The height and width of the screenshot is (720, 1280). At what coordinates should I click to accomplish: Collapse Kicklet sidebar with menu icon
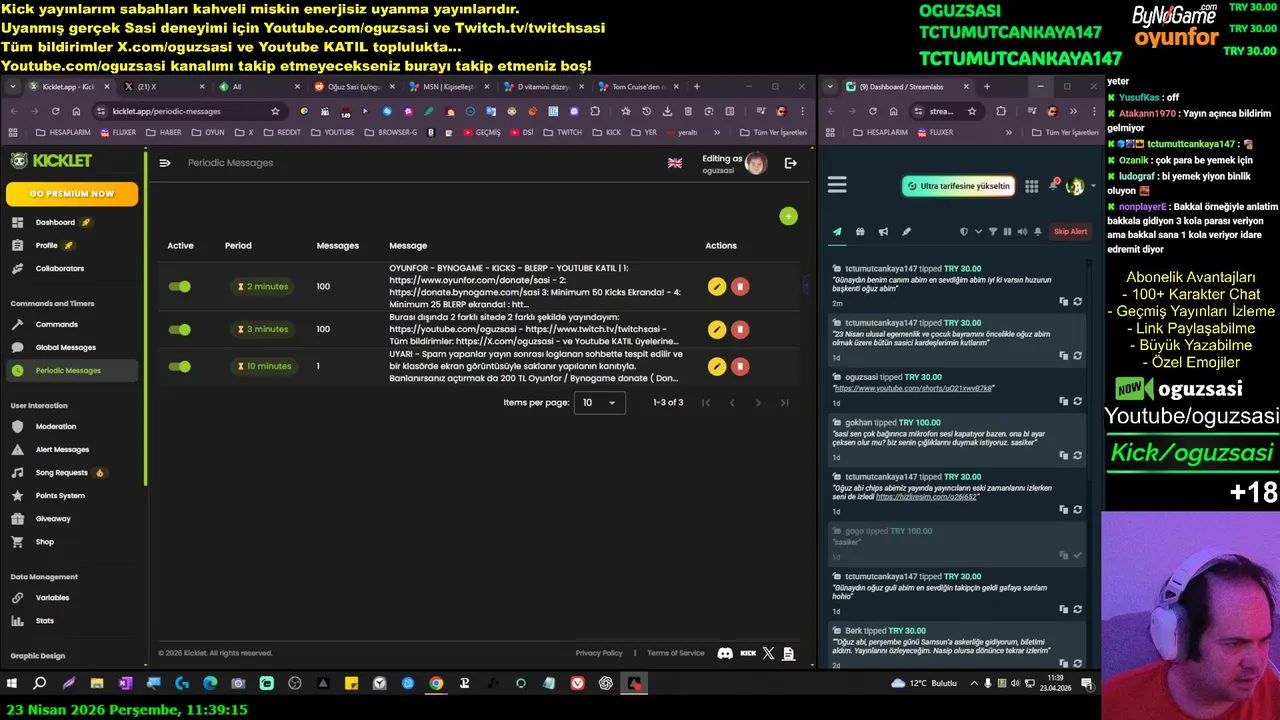[165, 163]
